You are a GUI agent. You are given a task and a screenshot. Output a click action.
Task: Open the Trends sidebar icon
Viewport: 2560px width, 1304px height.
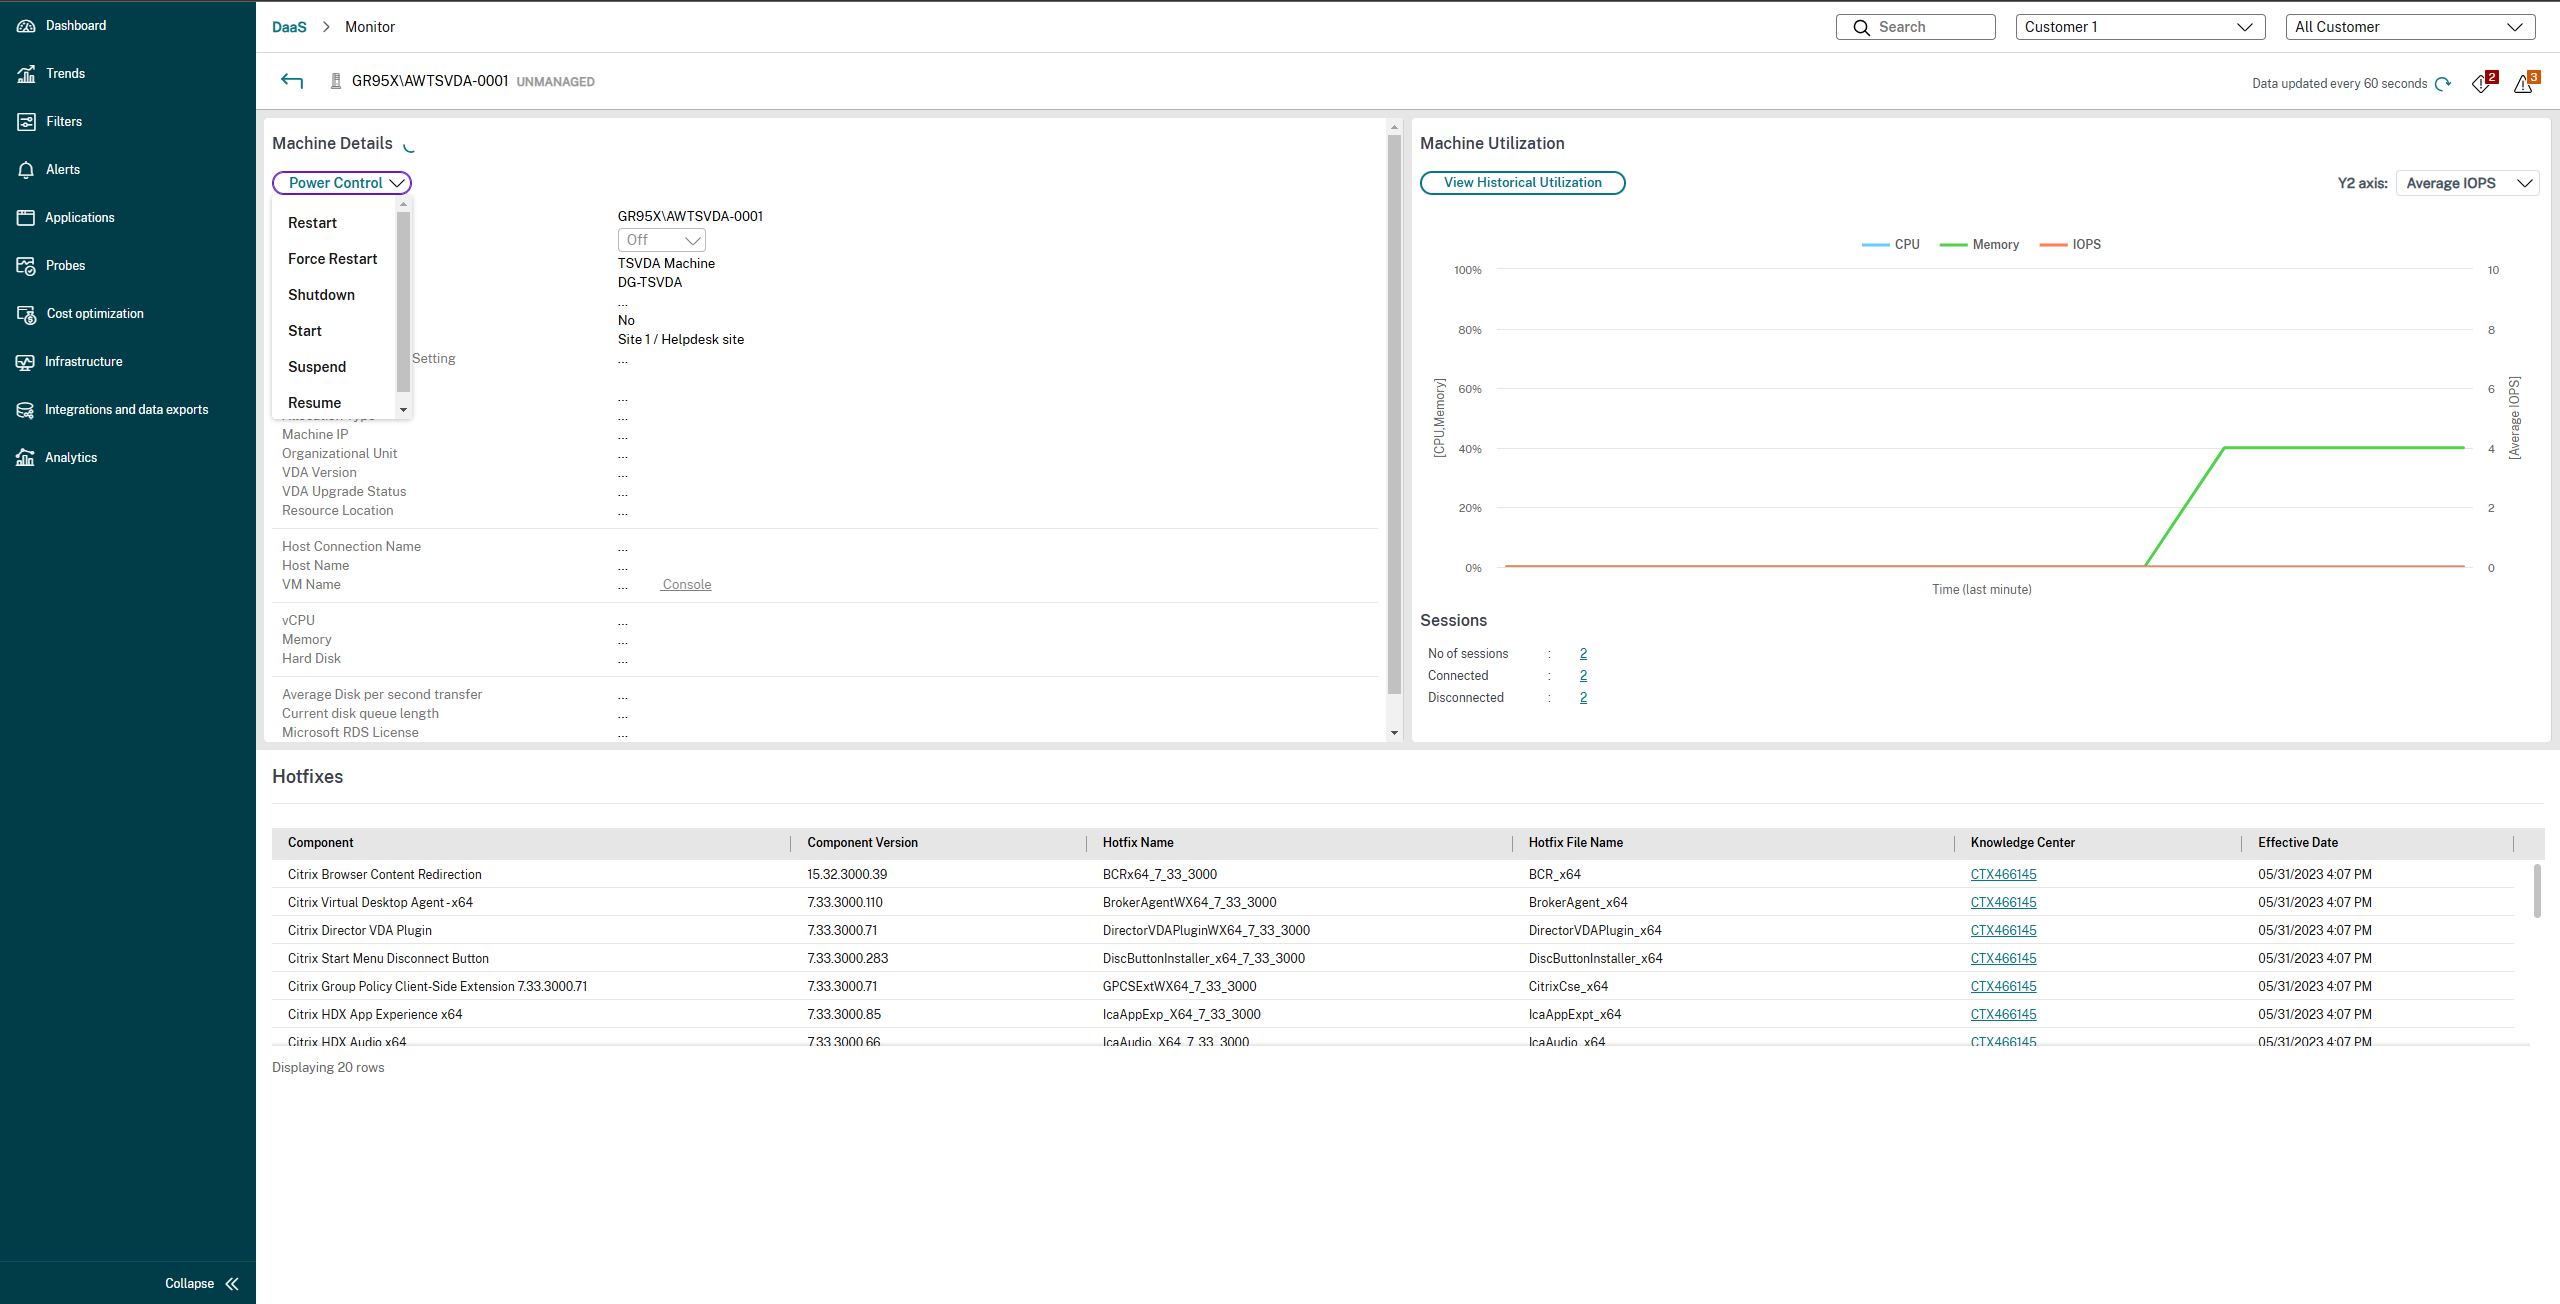[x=26, y=74]
